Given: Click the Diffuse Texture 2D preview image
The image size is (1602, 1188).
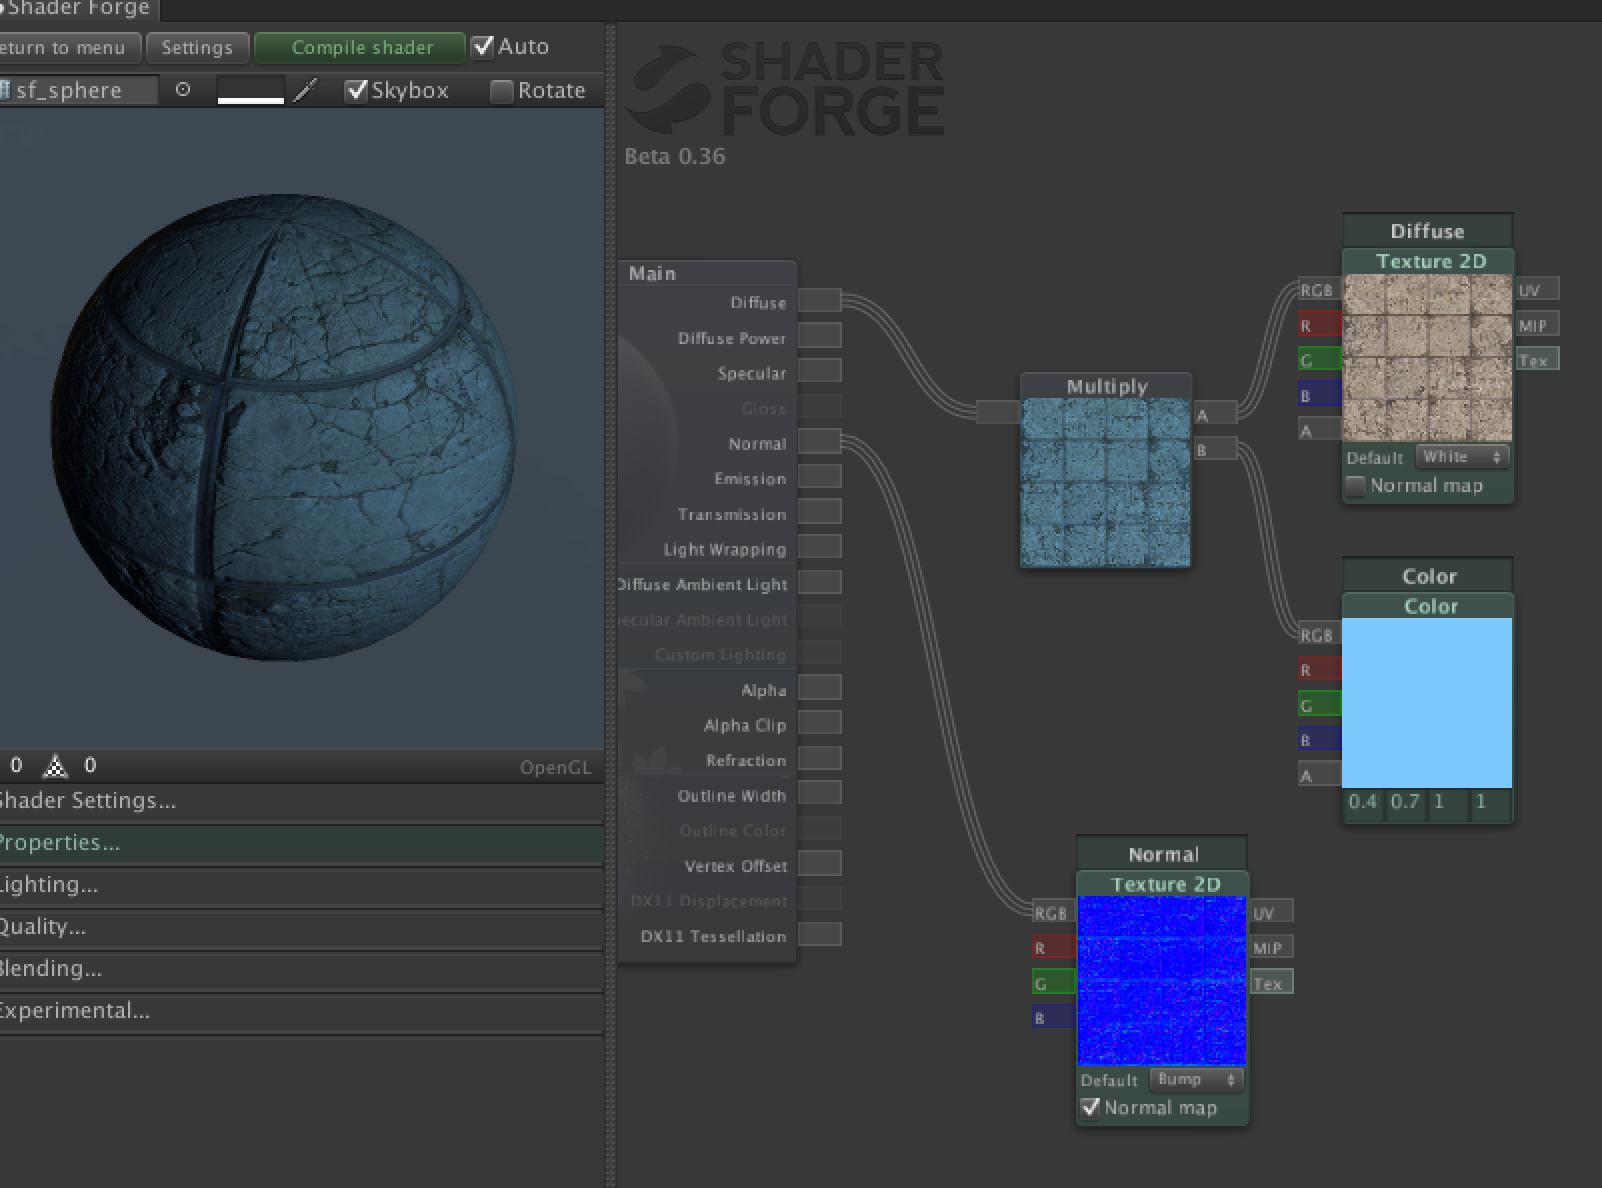Looking at the screenshot, I should coord(1427,358).
